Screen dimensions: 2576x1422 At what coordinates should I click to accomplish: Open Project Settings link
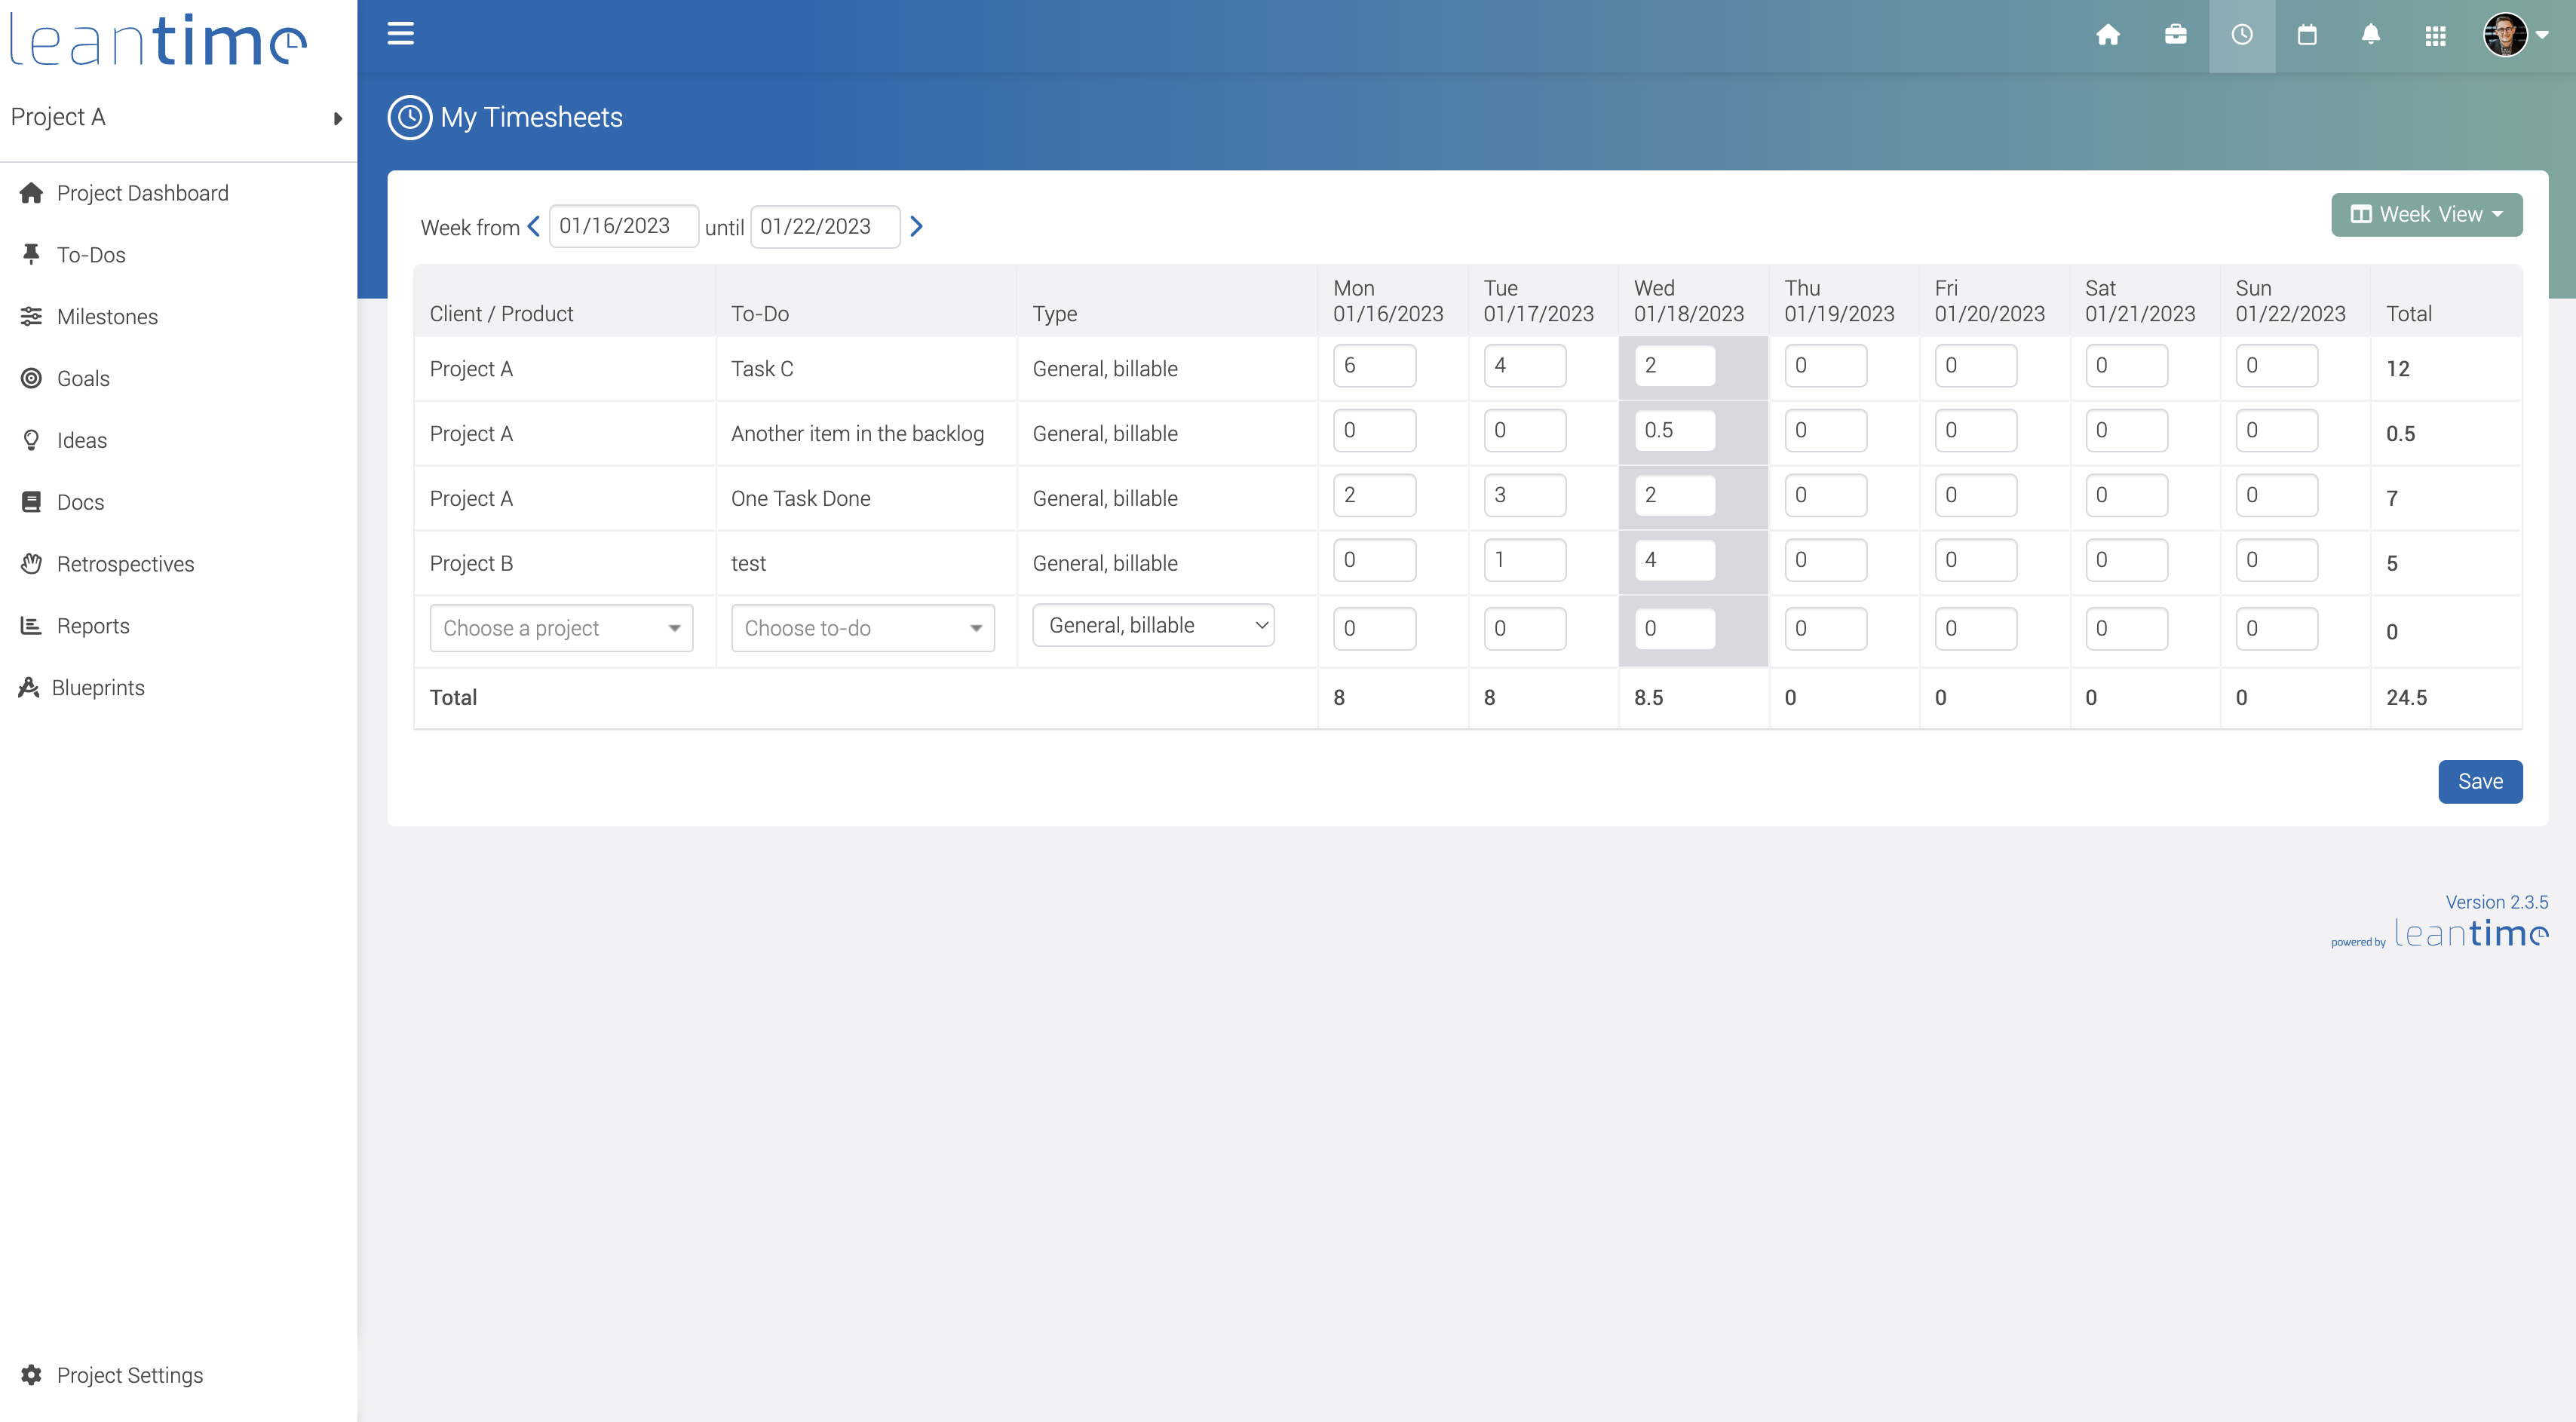point(129,1375)
